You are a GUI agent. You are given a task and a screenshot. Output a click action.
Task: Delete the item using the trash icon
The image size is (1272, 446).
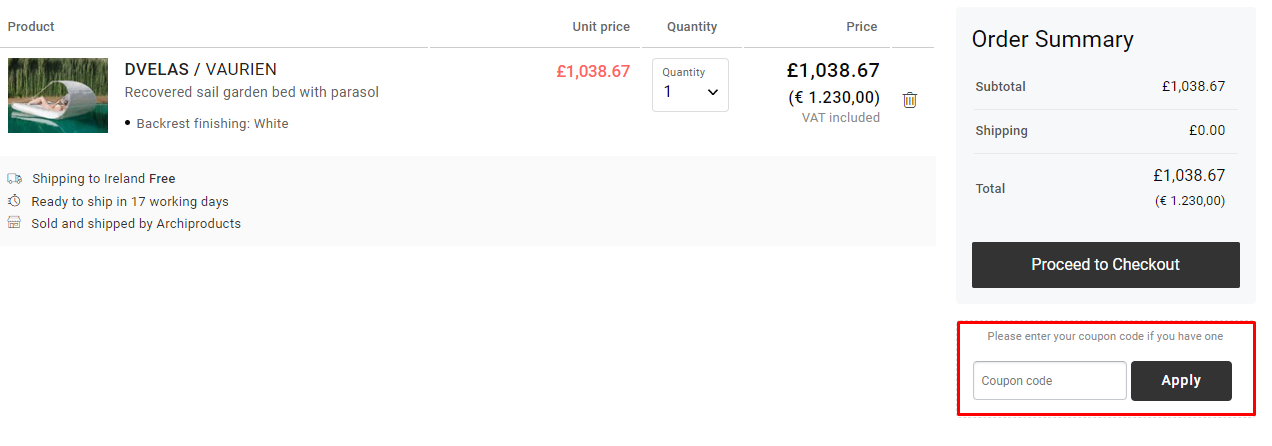pyautogui.click(x=910, y=100)
